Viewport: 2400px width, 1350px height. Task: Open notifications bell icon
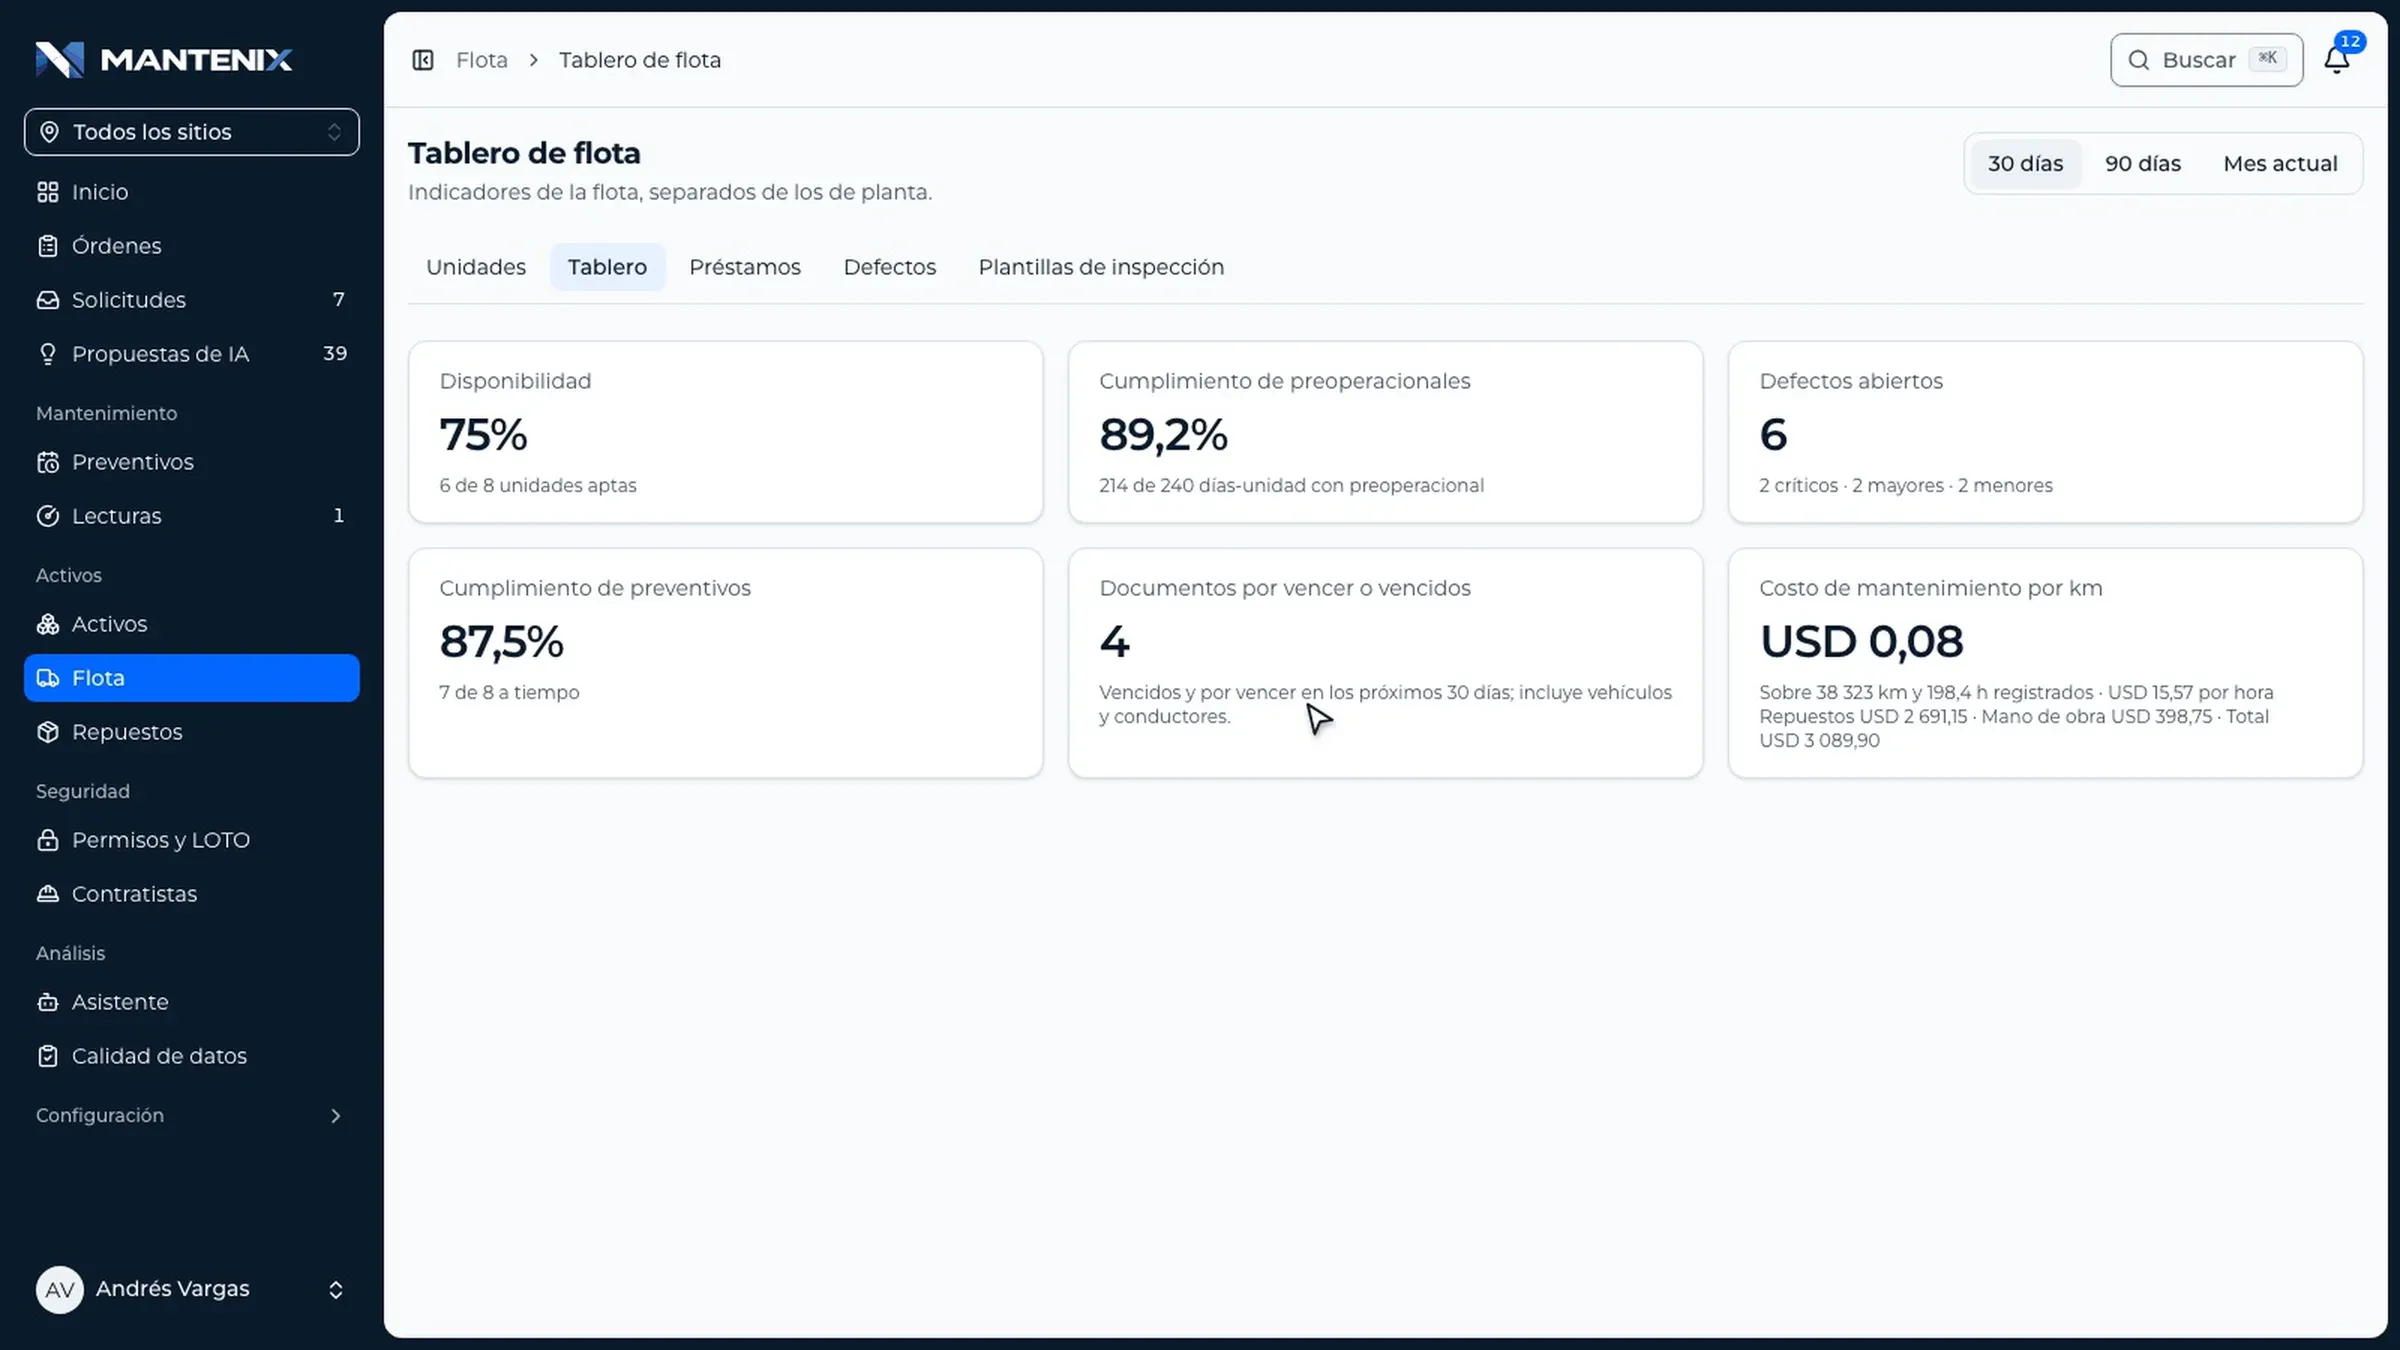click(2336, 60)
